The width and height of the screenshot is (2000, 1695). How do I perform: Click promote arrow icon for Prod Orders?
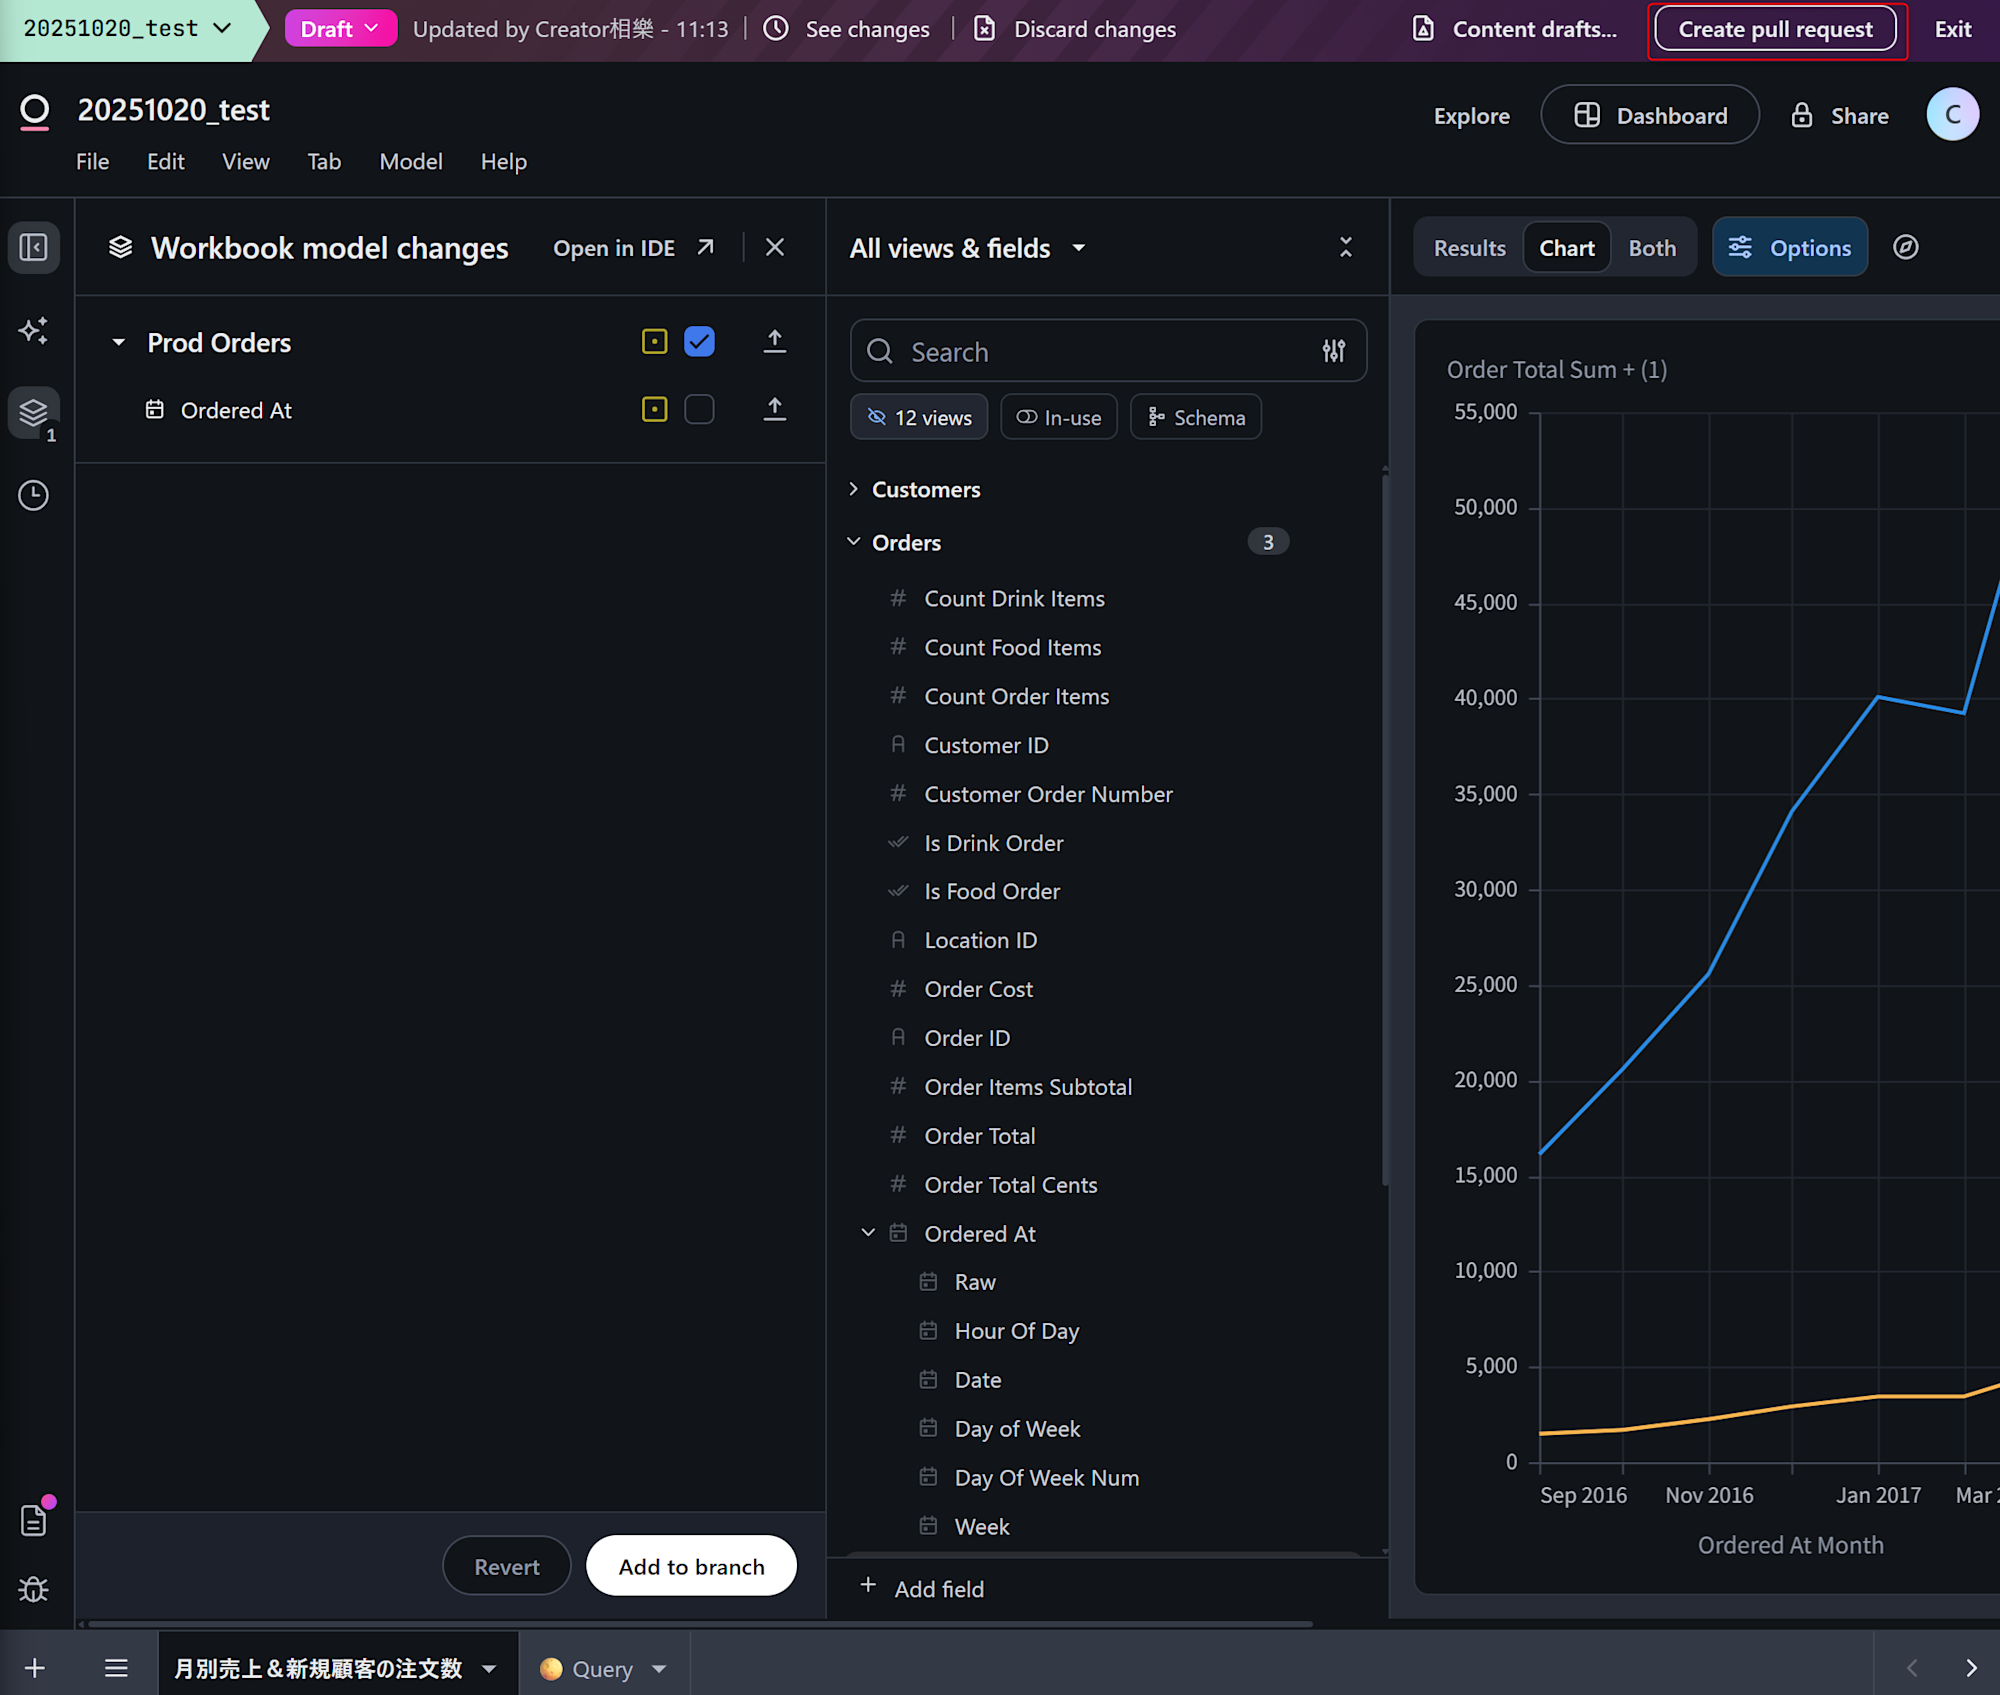[x=774, y=342]
